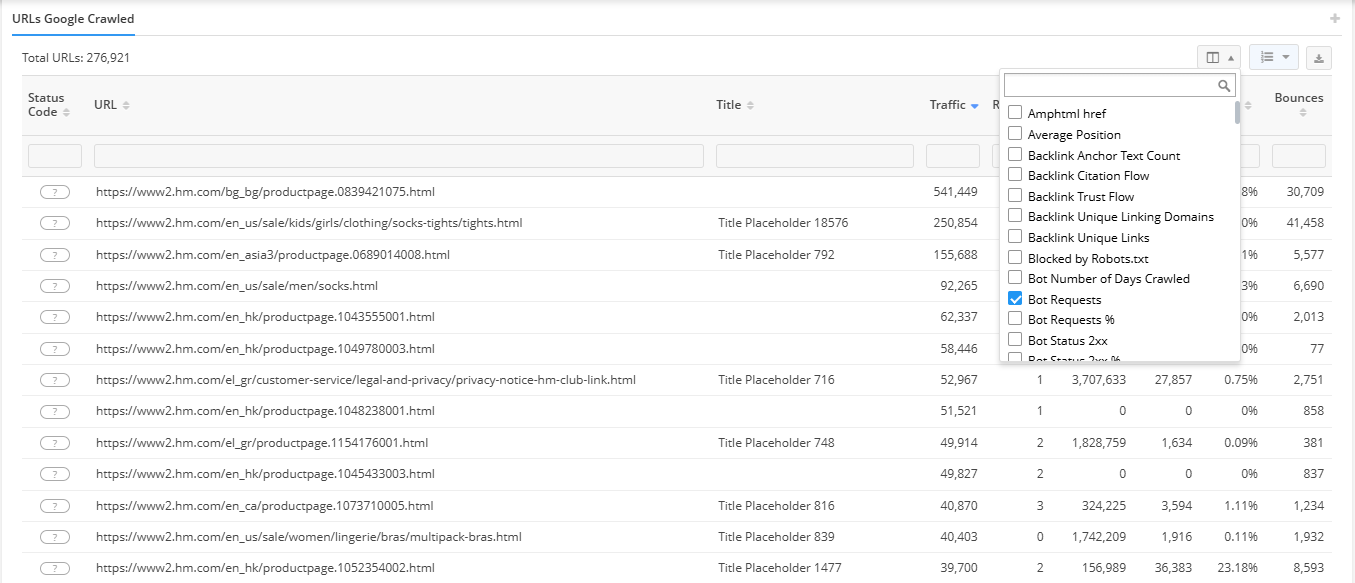Click the download export icon

point(1319,58)
